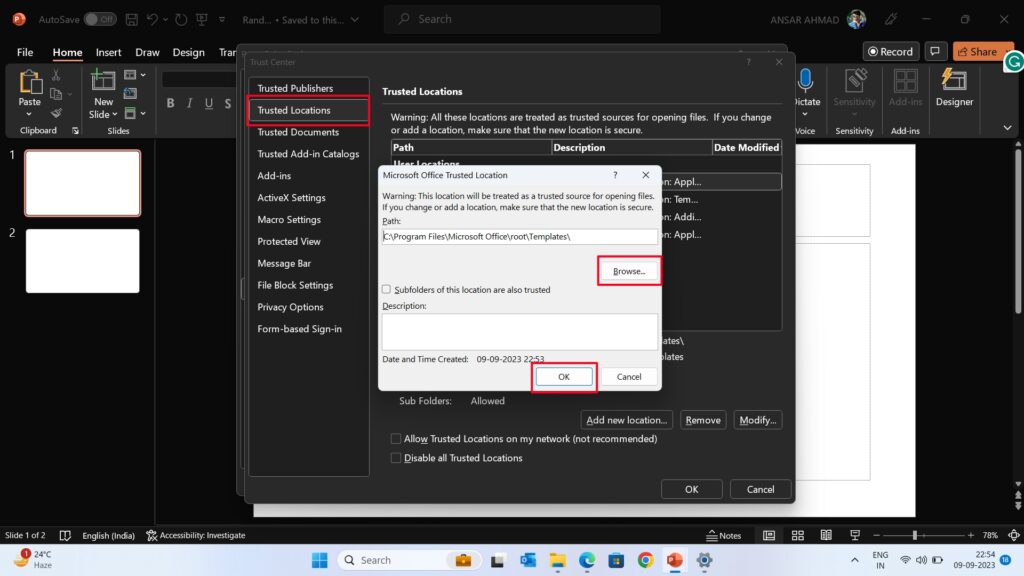Click the Italic formatting icon

(189, 103)
